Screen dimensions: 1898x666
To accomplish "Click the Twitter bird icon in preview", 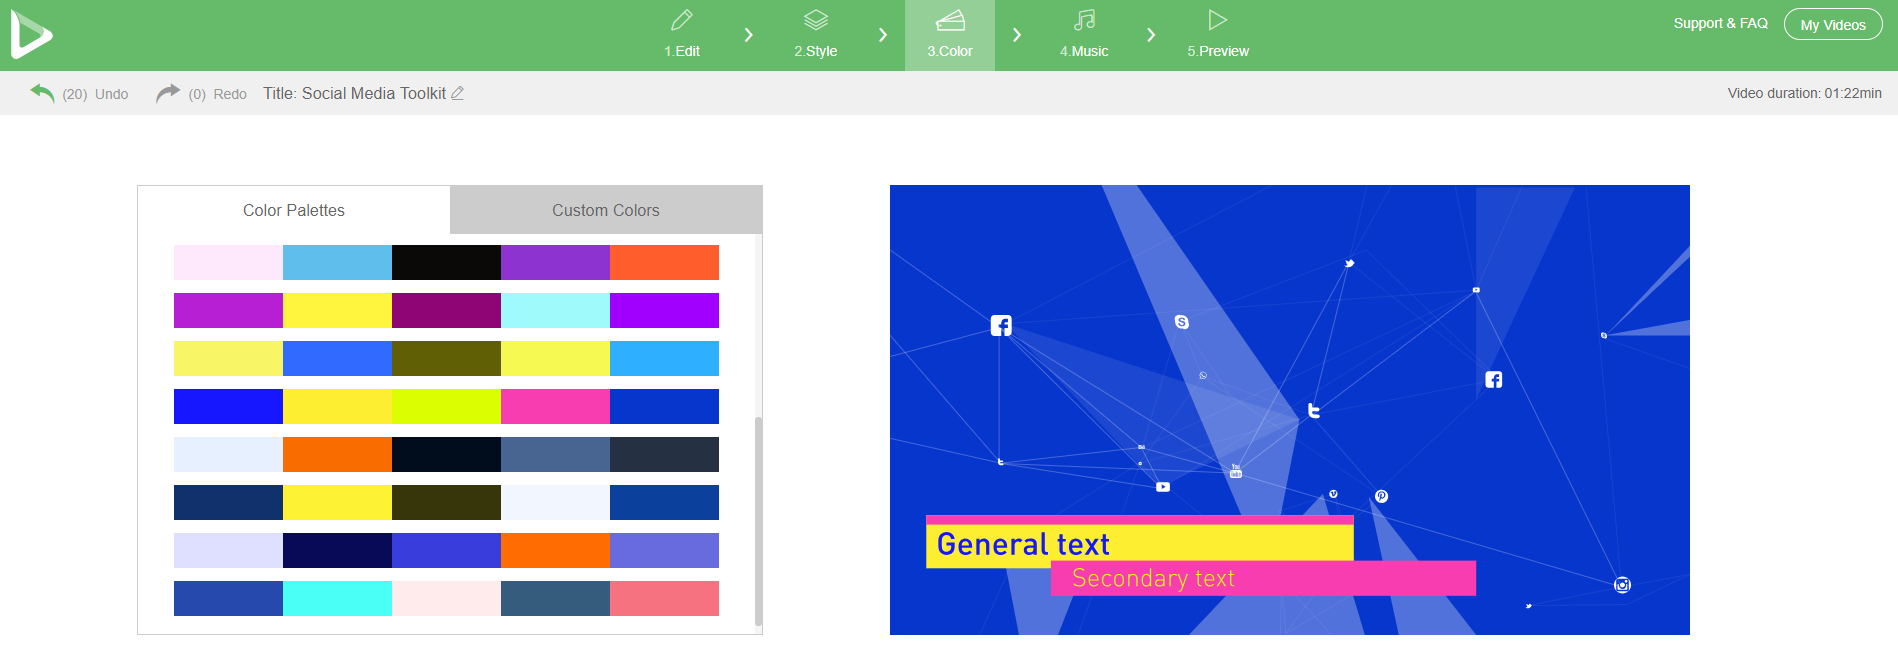I will [1349, 263].
